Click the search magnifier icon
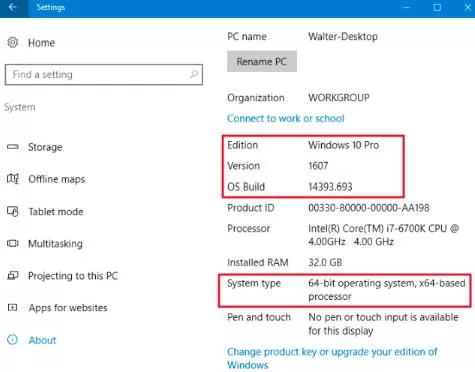Image resolution: width=475 pixels, height=372 pixels. 194,74
